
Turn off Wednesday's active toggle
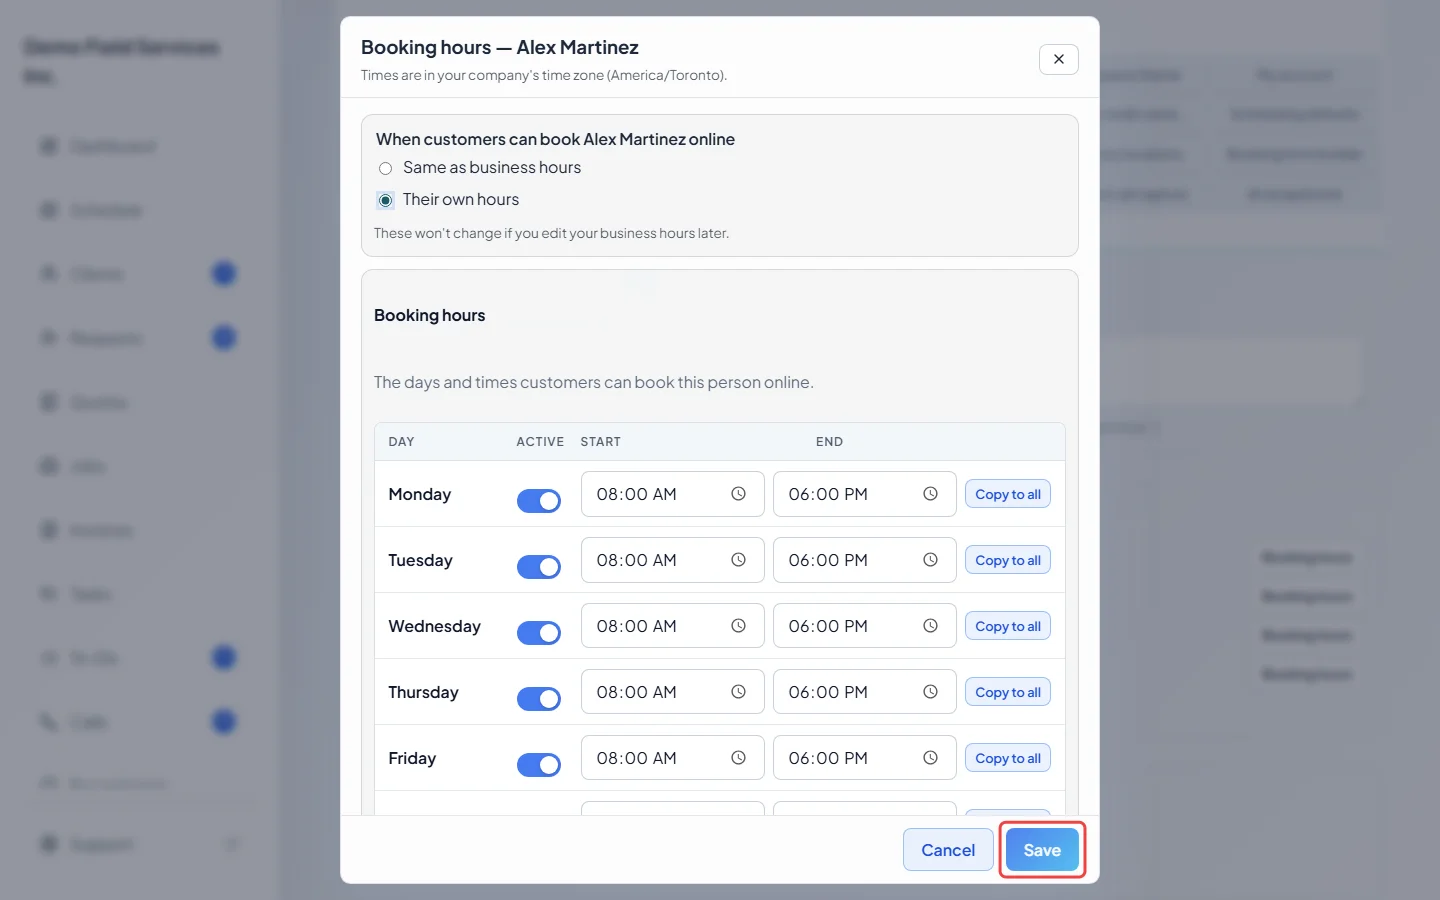pos(539,633)
